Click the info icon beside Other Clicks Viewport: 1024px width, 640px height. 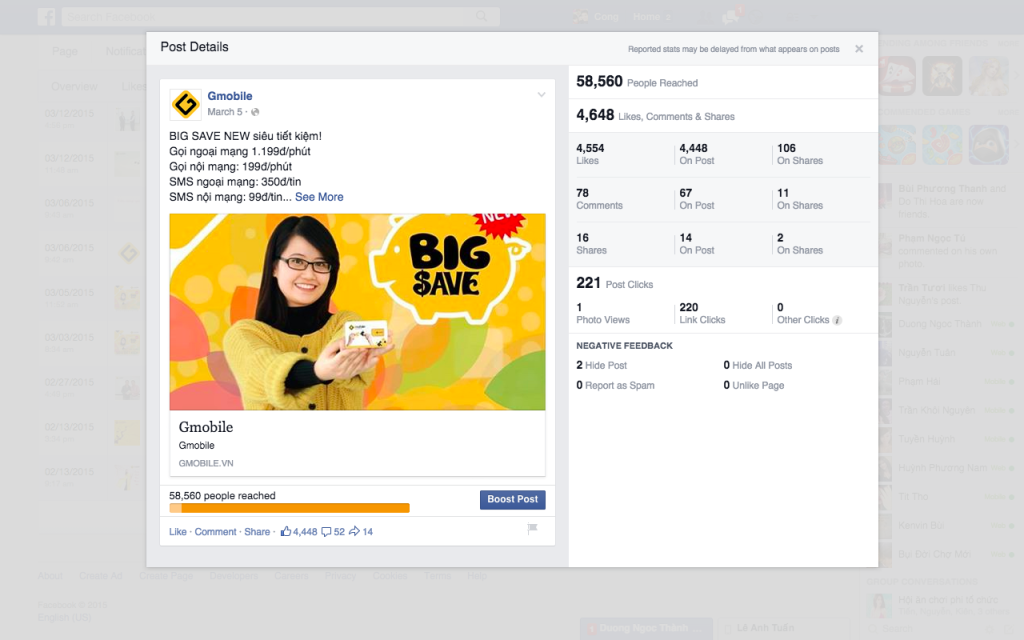[x=837, y=320]
